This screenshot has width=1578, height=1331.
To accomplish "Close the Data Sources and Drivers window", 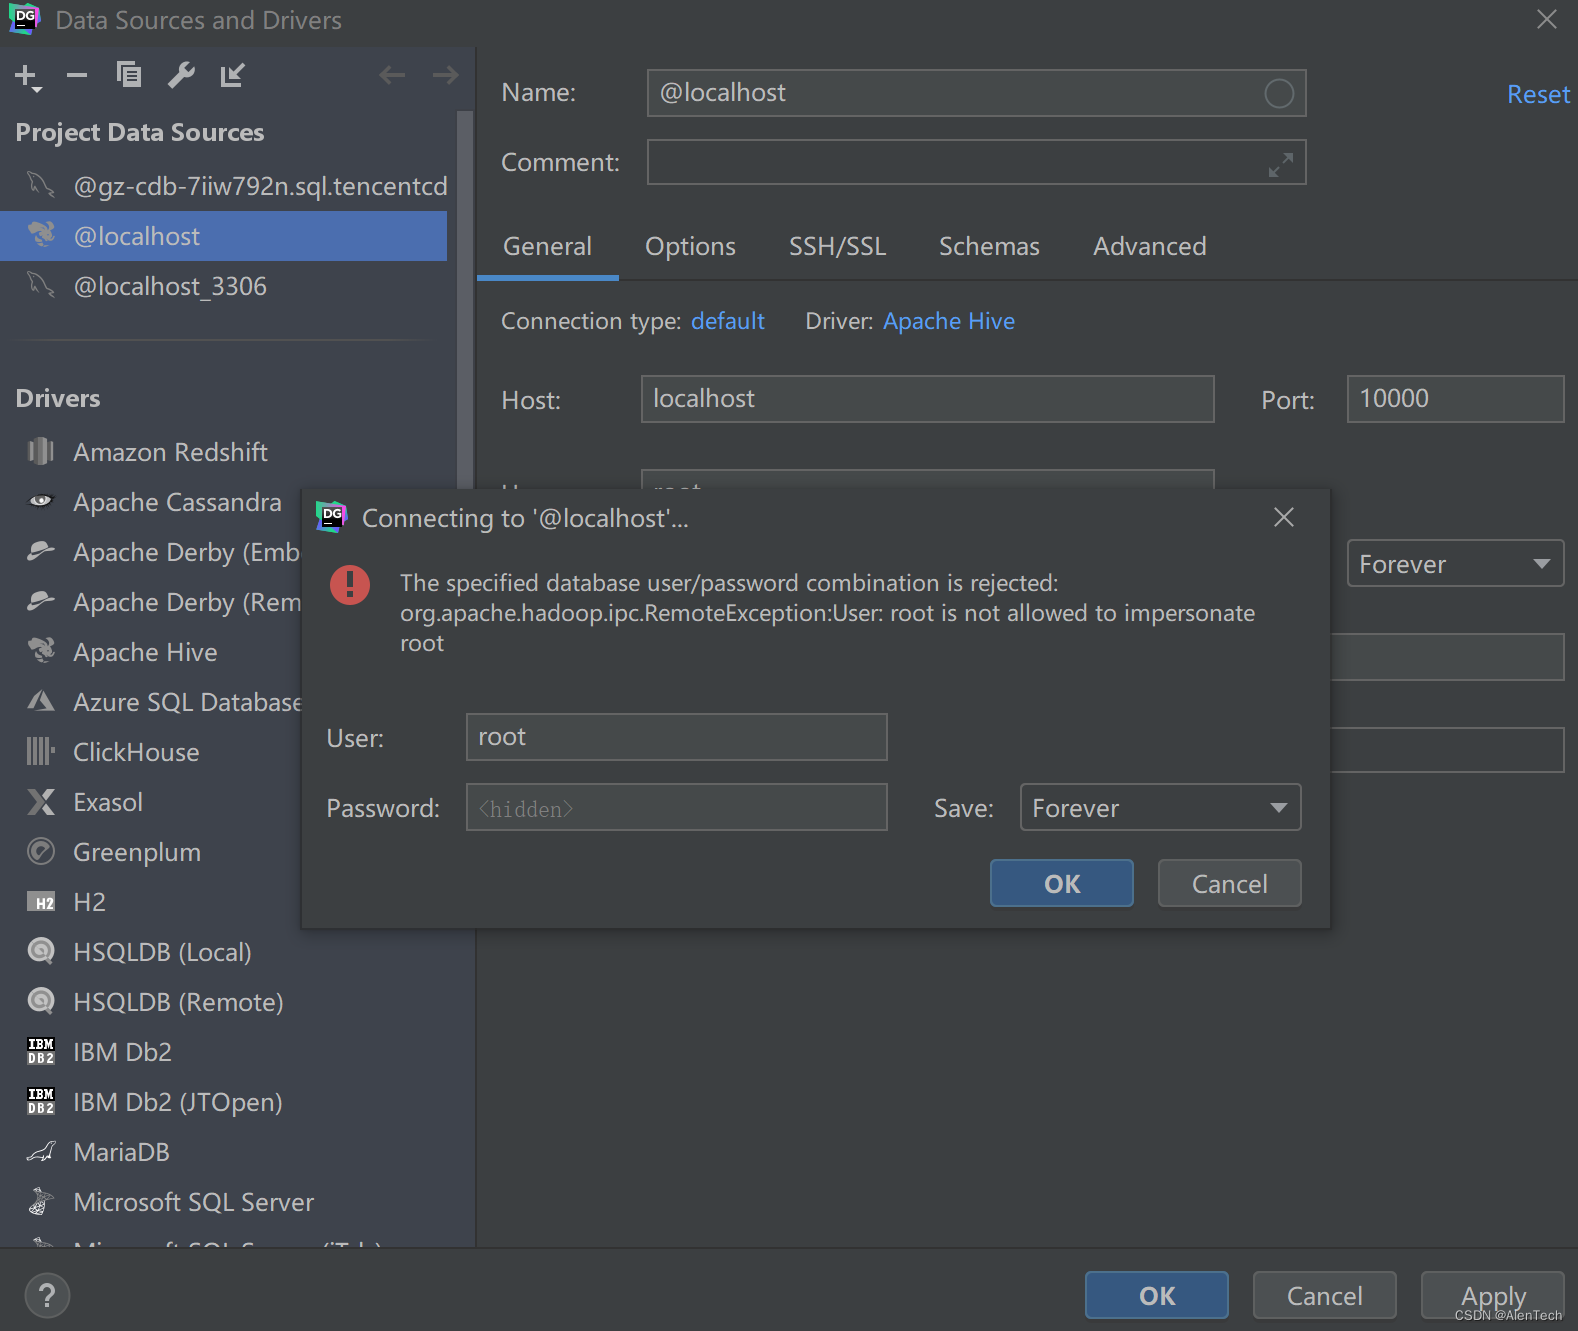I will [1546, 19].
